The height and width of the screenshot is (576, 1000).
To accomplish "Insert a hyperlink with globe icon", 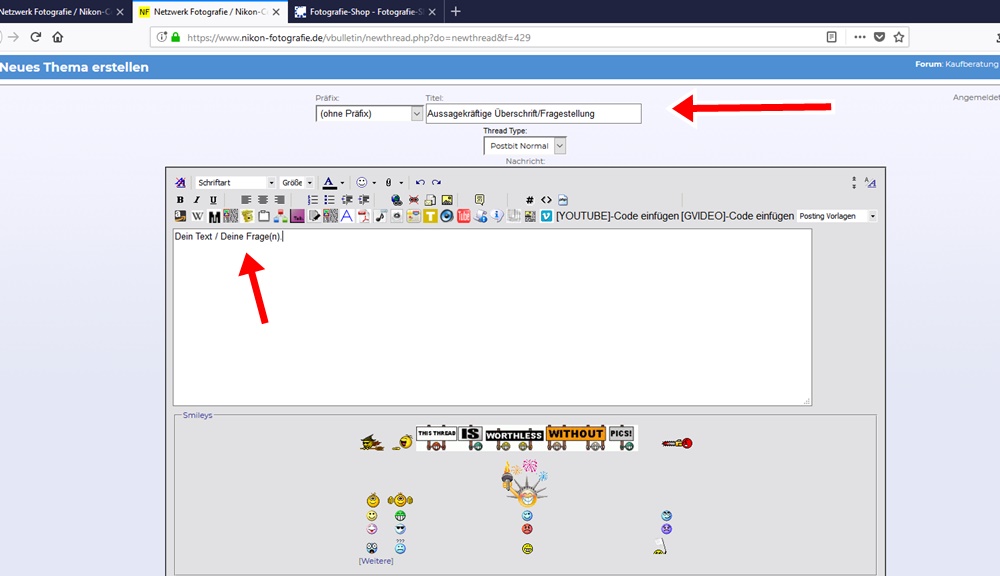I will 396,200.
